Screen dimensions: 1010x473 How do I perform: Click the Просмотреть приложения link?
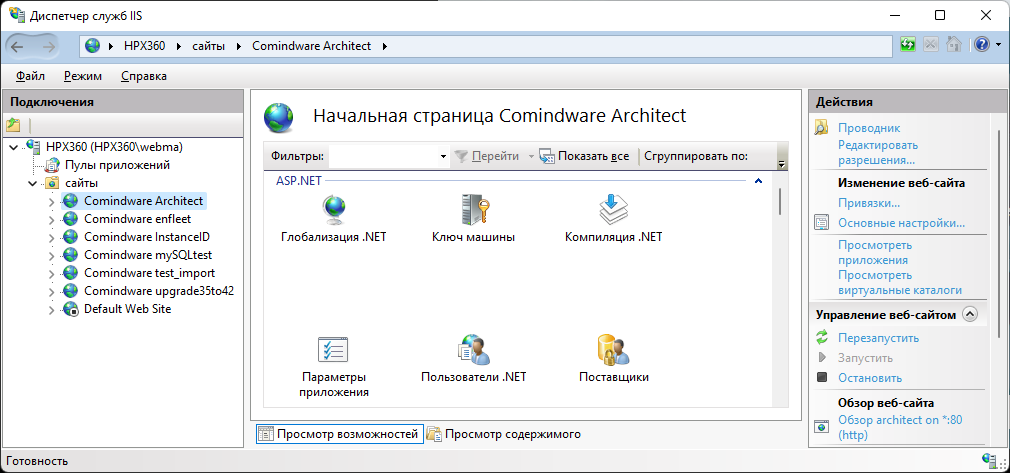pyautogui.click(x=875, y=252)
